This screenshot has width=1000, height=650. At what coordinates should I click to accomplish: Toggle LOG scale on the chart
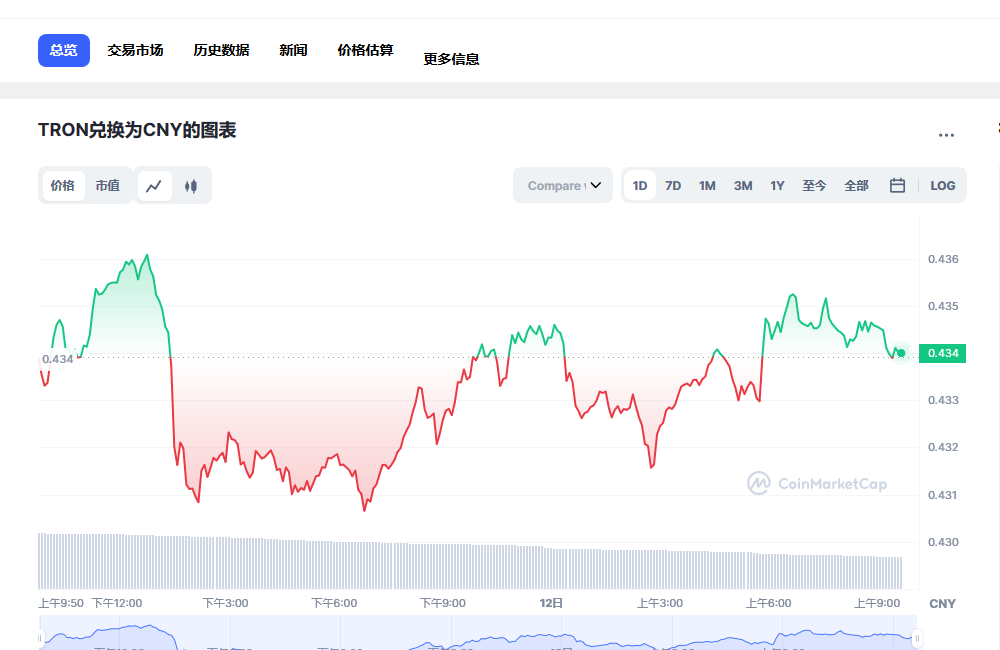(943, 186)
